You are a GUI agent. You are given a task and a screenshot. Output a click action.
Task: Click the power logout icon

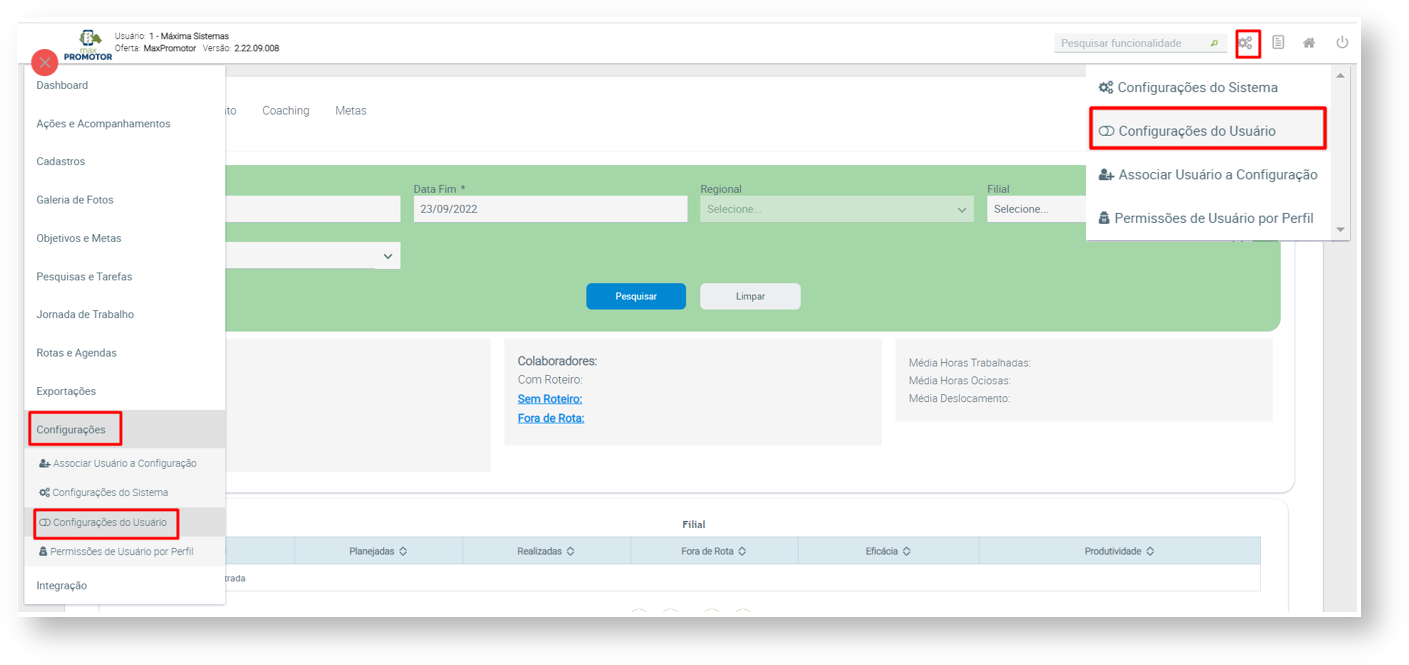pos(1342,43)
